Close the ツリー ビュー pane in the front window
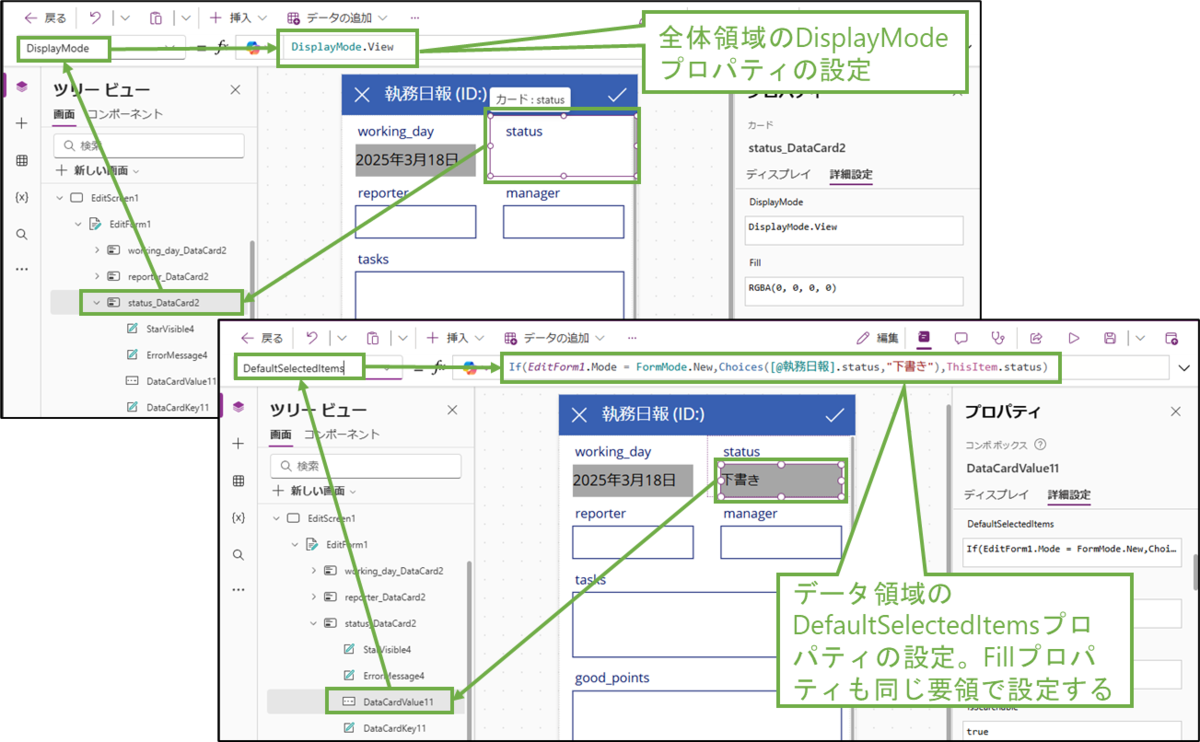 452,410
